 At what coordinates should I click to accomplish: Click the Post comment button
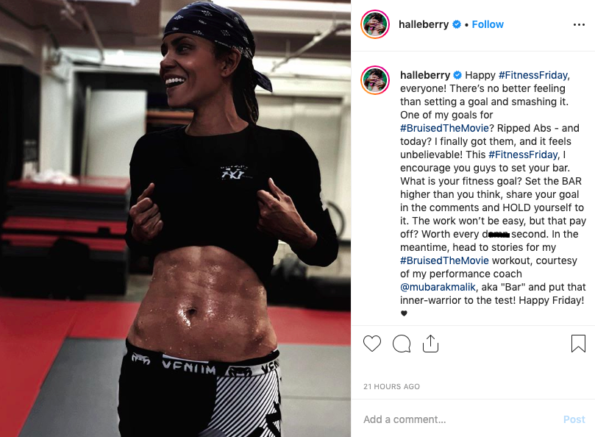click(574, 419)
